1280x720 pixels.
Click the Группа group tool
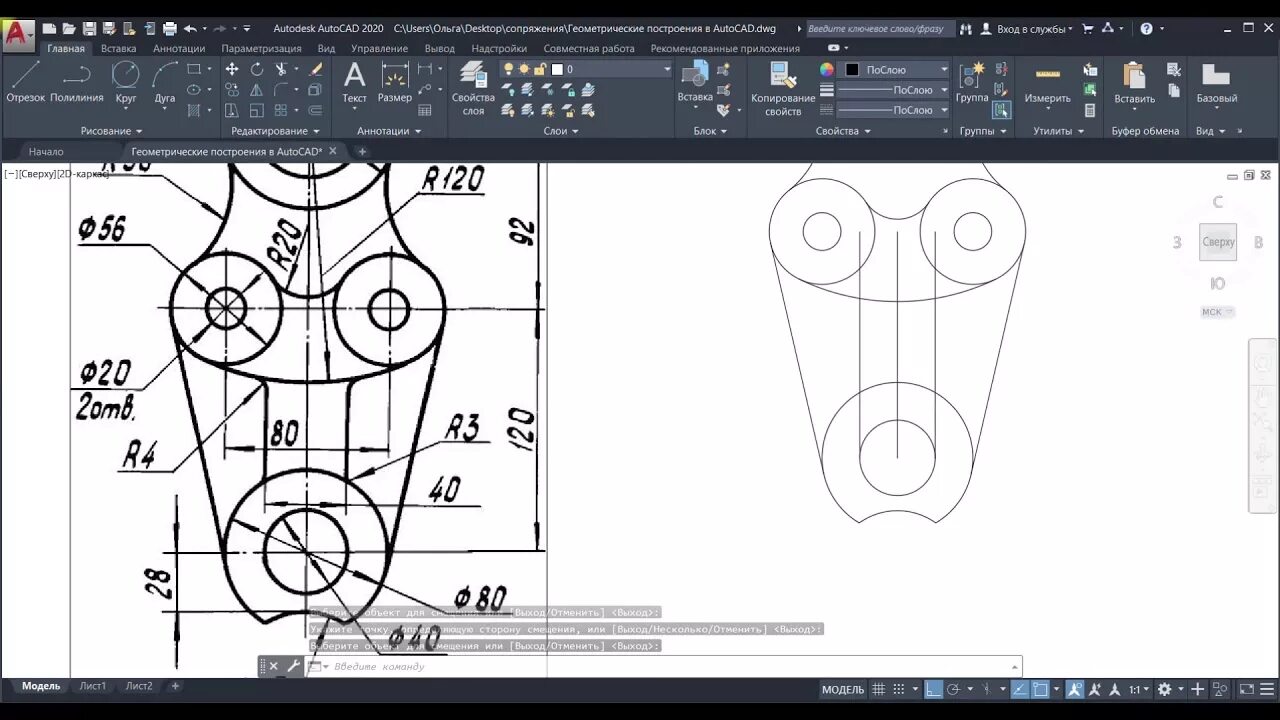972,82
